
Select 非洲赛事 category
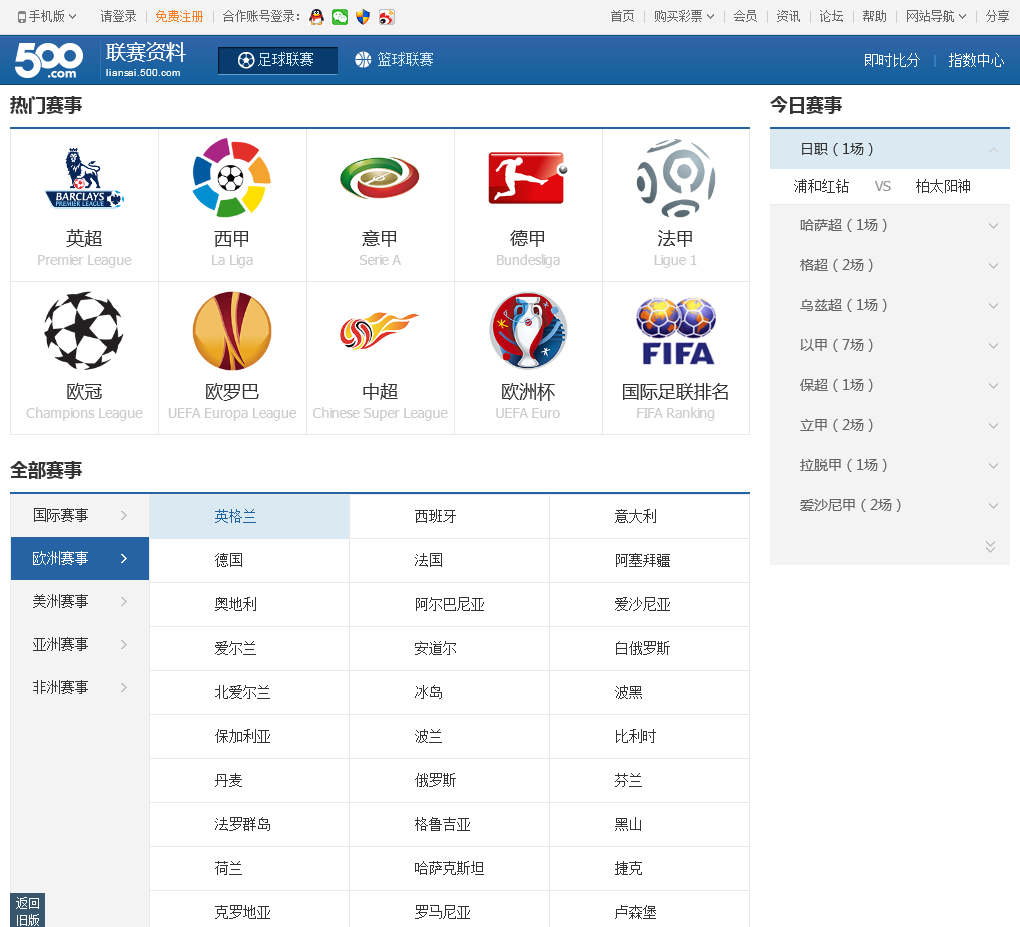click(80, 687)
